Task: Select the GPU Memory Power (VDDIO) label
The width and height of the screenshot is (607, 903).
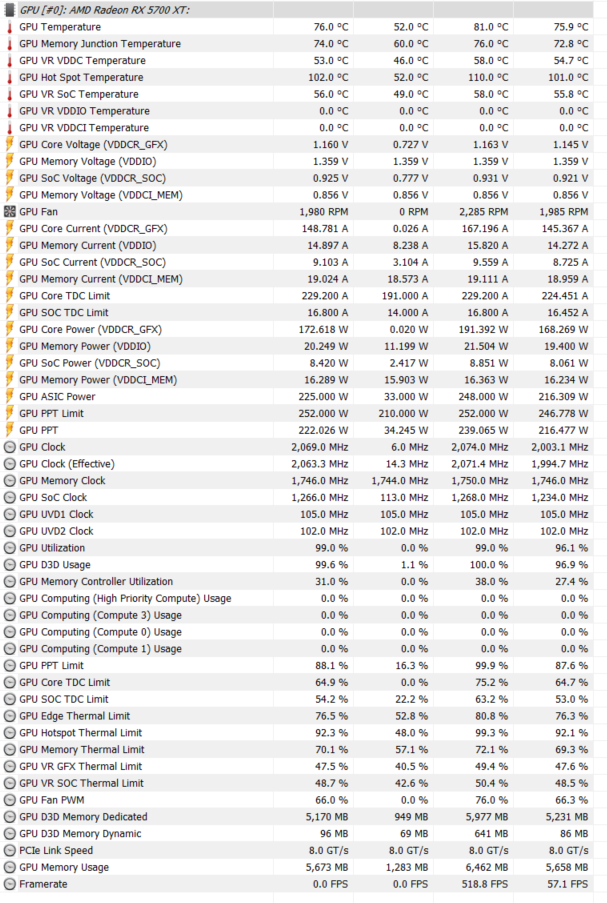Action: click(x=85, y=347)
